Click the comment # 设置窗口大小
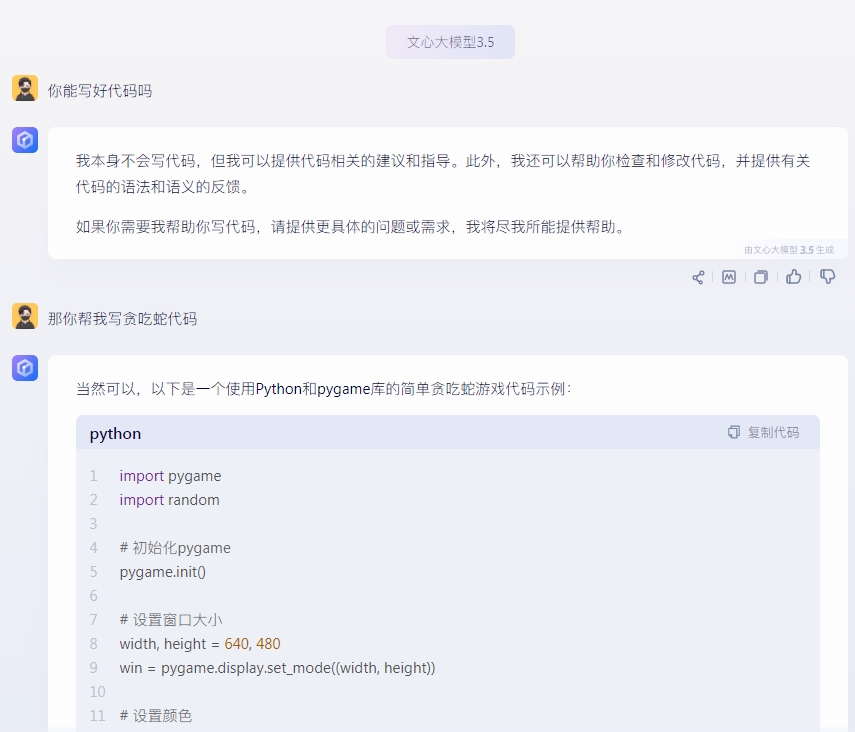 [171, 620]
